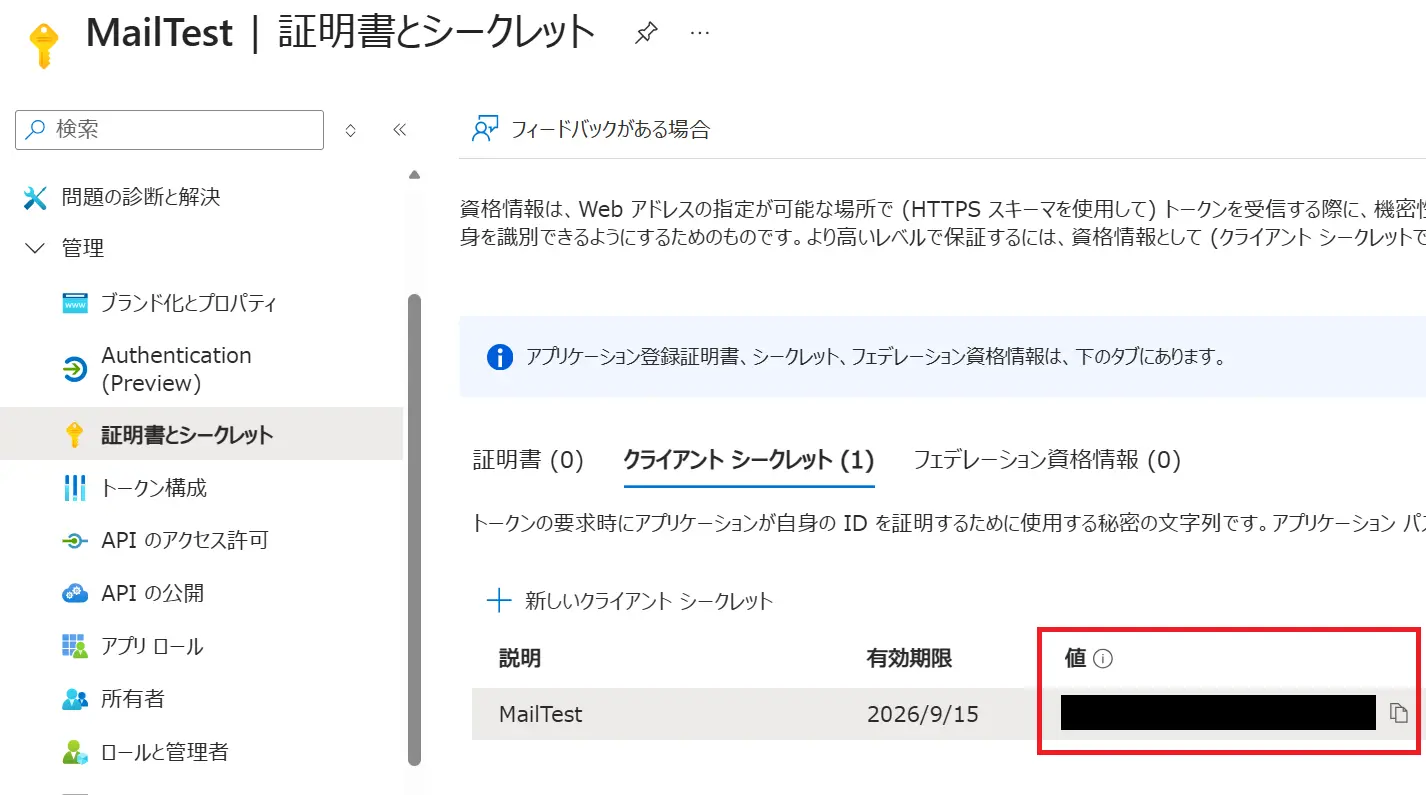1426x795 pixels.
Task: Open トークン構成 from the sidebar
Action: coord(74,488)
